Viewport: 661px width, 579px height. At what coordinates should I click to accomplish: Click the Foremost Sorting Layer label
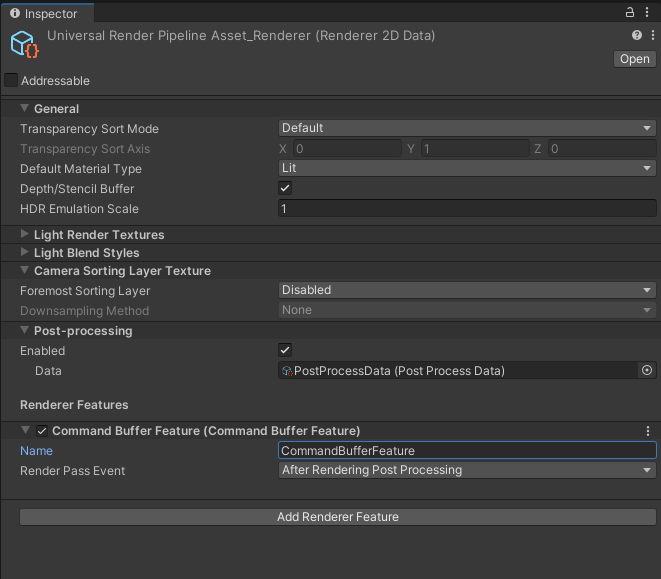point(85,291)
